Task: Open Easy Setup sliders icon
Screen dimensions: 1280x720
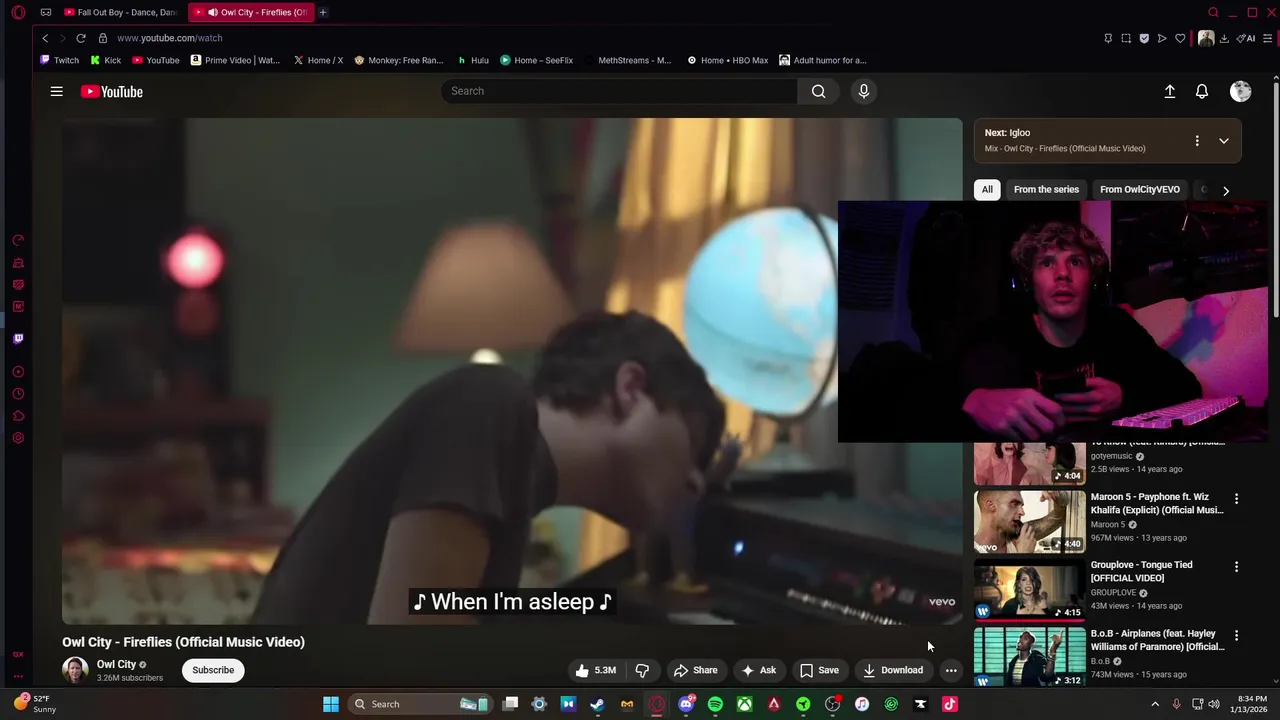Action: 1268,38
